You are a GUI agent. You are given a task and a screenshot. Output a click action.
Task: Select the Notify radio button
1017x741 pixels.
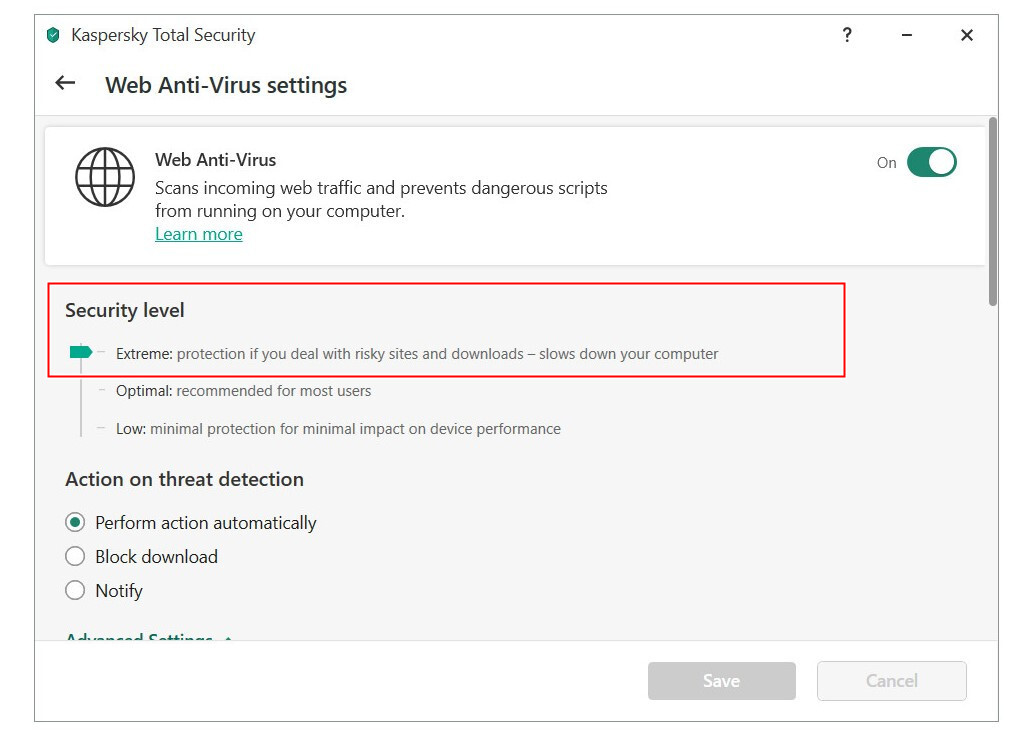point(75,591)
